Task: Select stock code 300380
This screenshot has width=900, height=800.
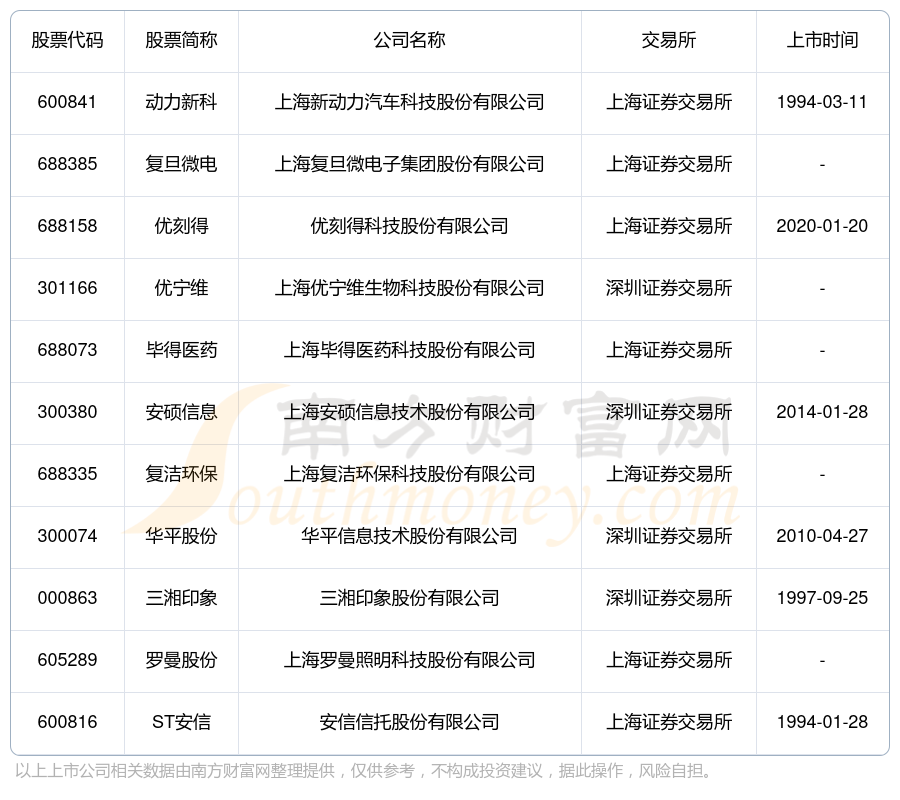Action: click(x=67, y=412)
